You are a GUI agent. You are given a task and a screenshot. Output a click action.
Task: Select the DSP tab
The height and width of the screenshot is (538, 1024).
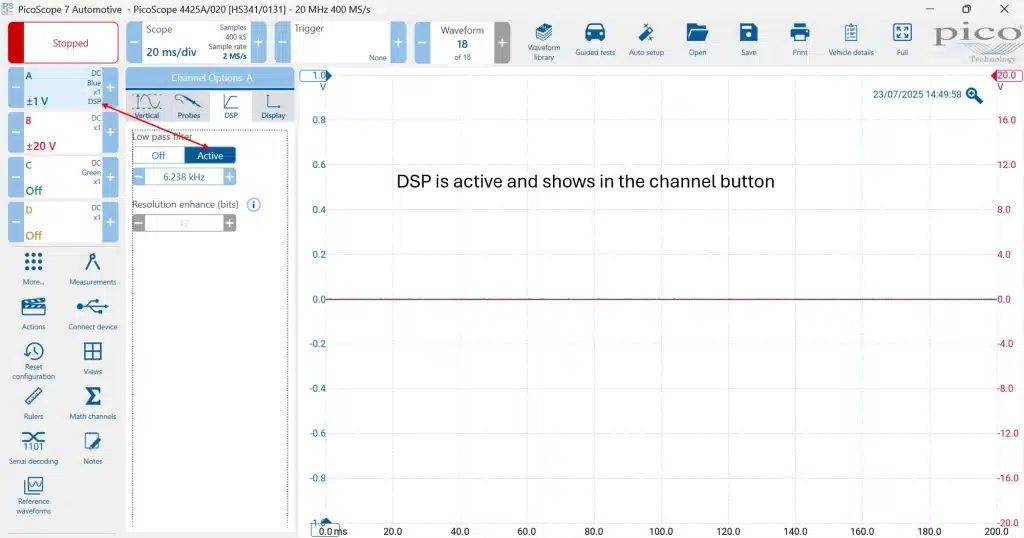[x=231, y=106]
